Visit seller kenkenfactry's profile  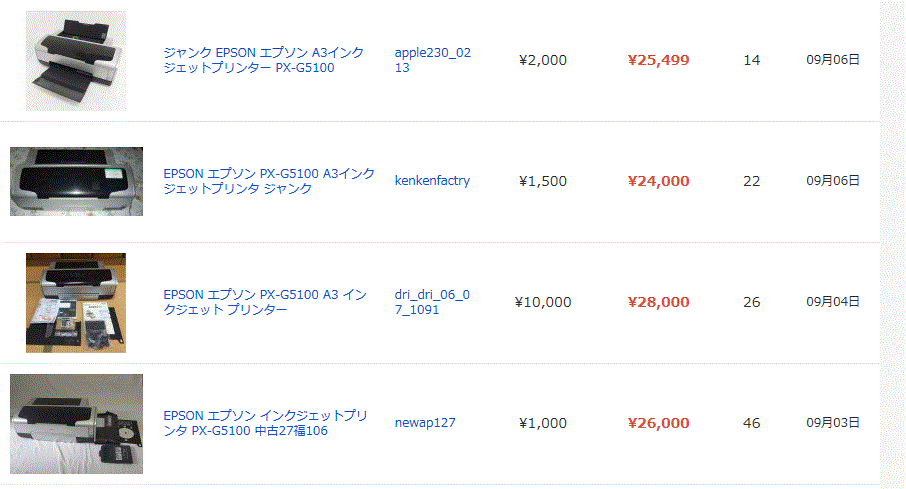[432, 181]
